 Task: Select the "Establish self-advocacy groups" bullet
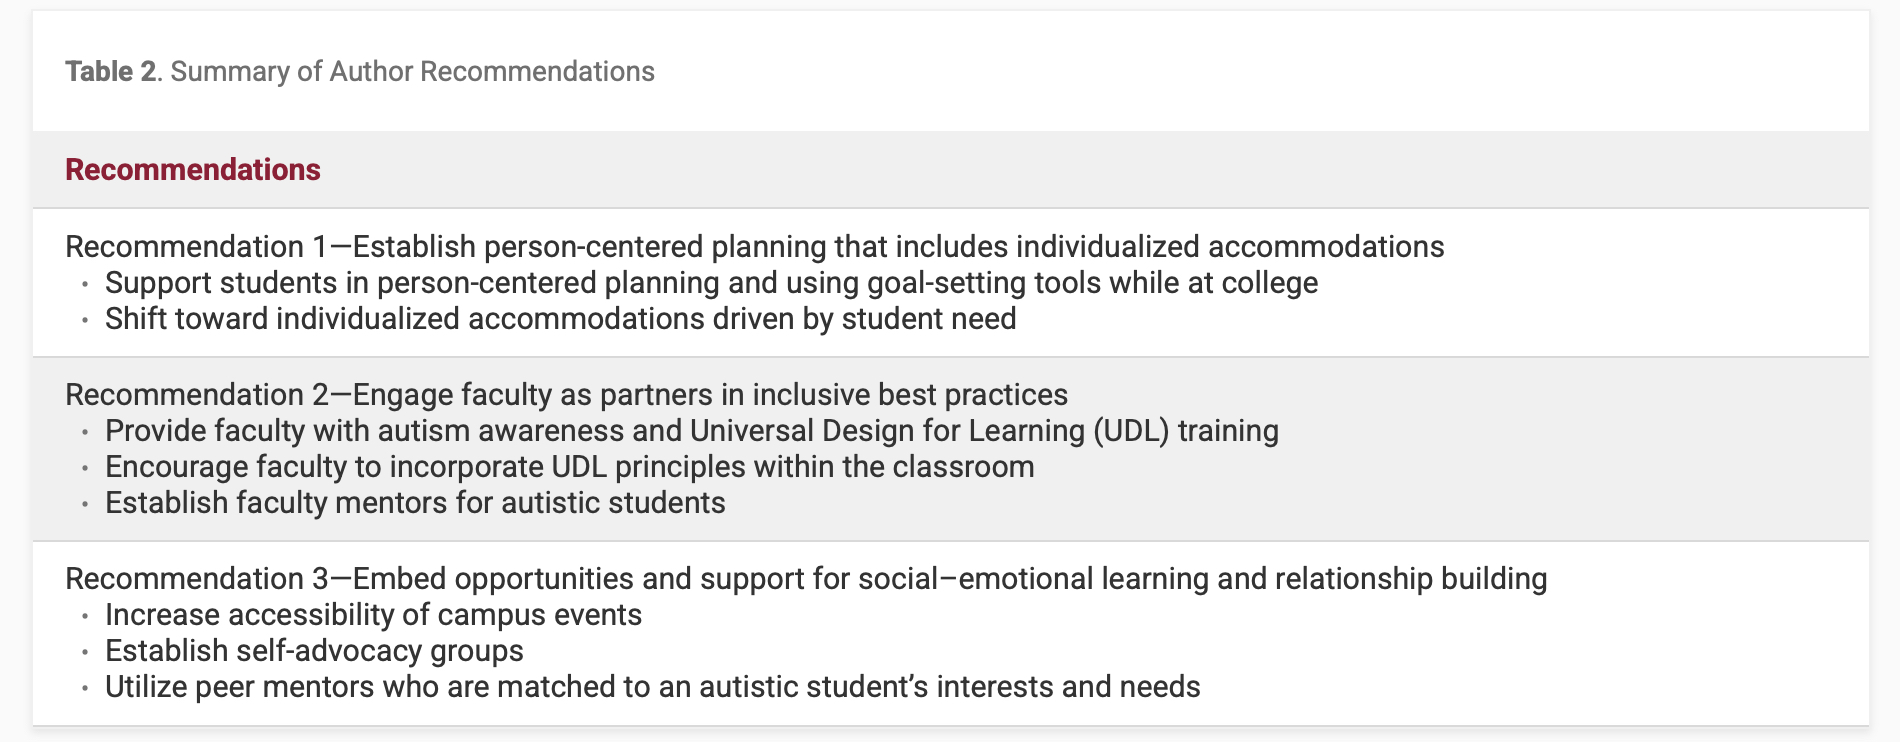click(x=314, y=651)
